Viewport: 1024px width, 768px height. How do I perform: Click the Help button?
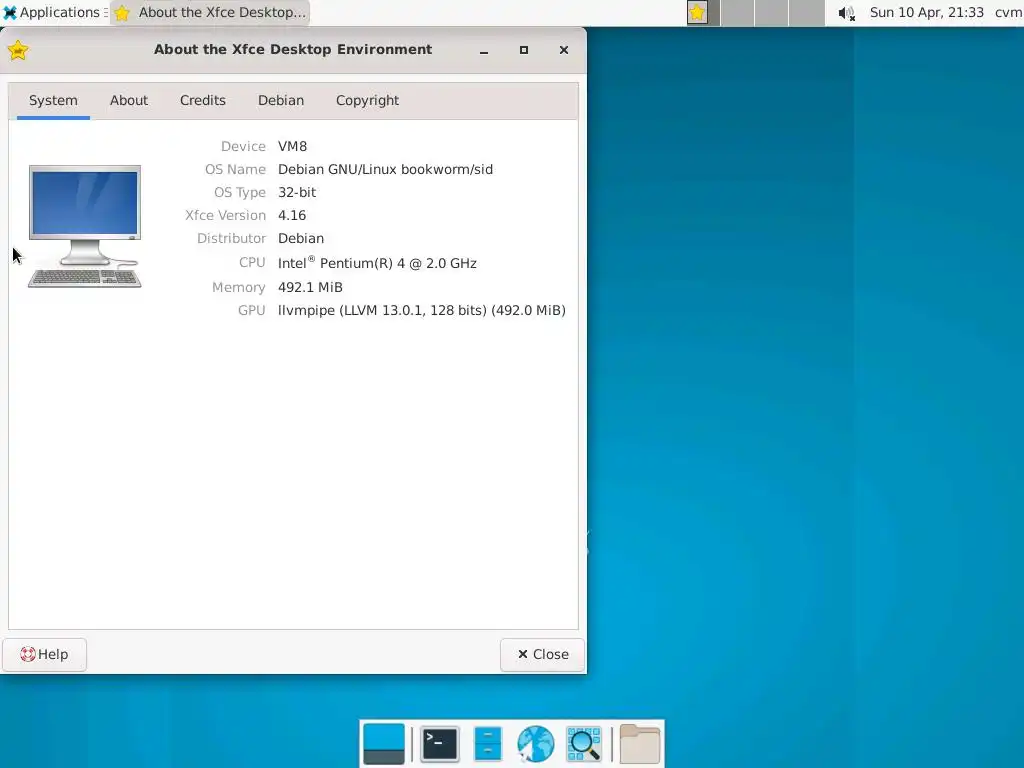tap(44, 654)
